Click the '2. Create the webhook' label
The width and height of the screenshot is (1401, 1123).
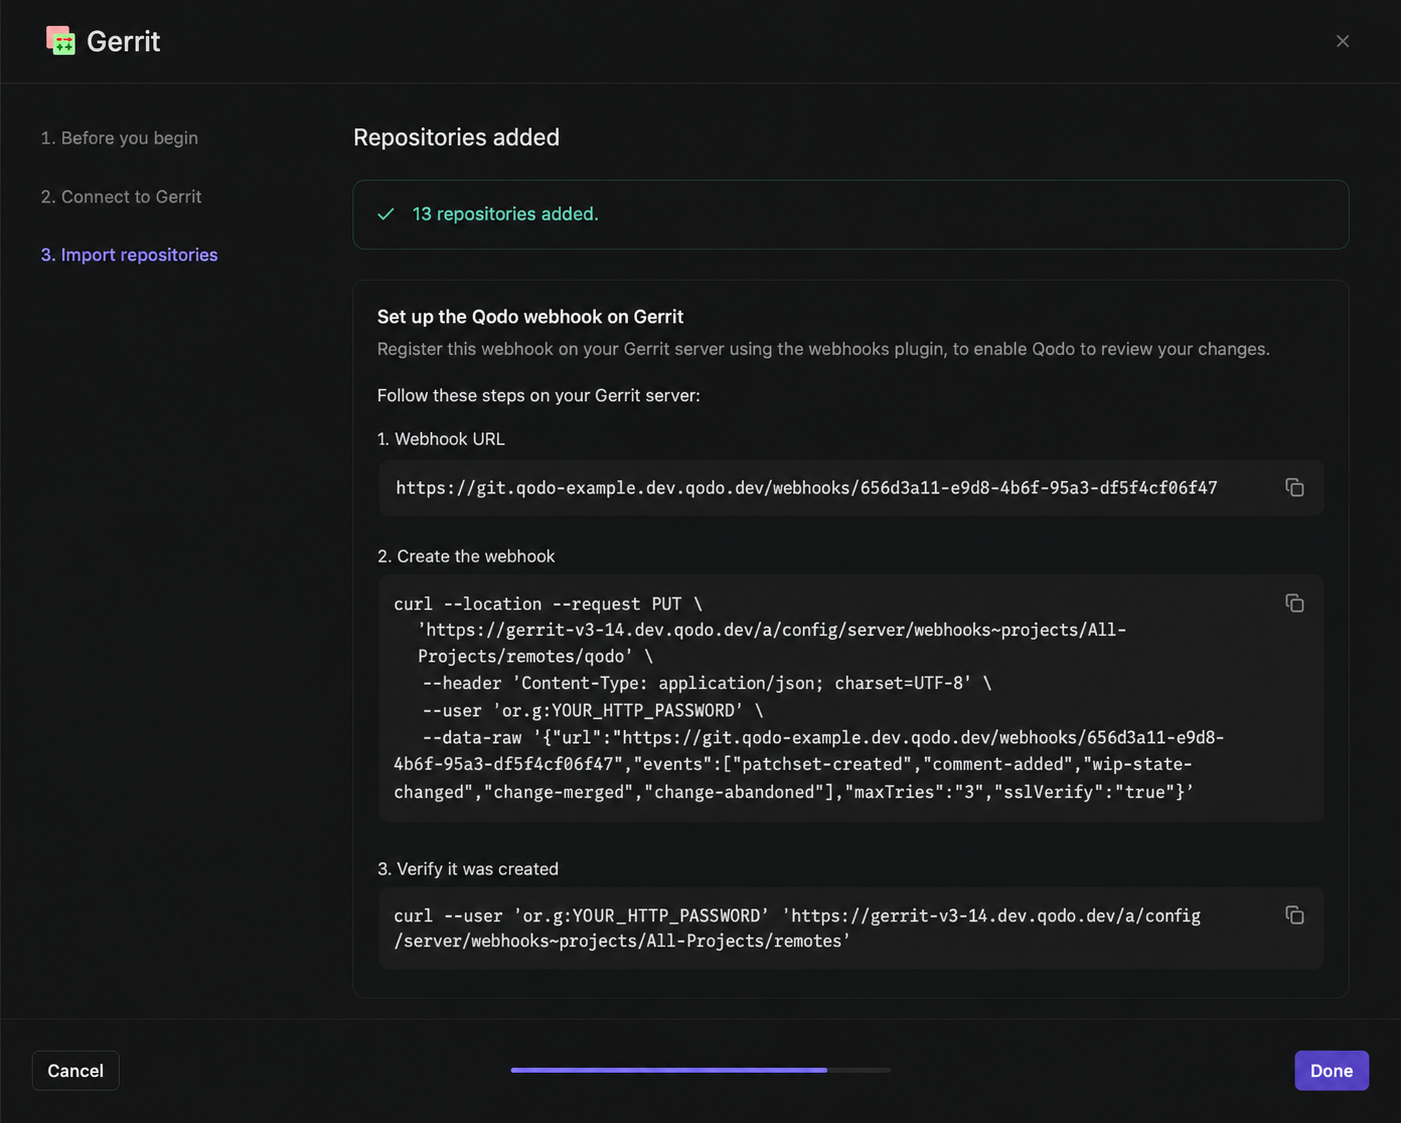[x=466, y=556]
